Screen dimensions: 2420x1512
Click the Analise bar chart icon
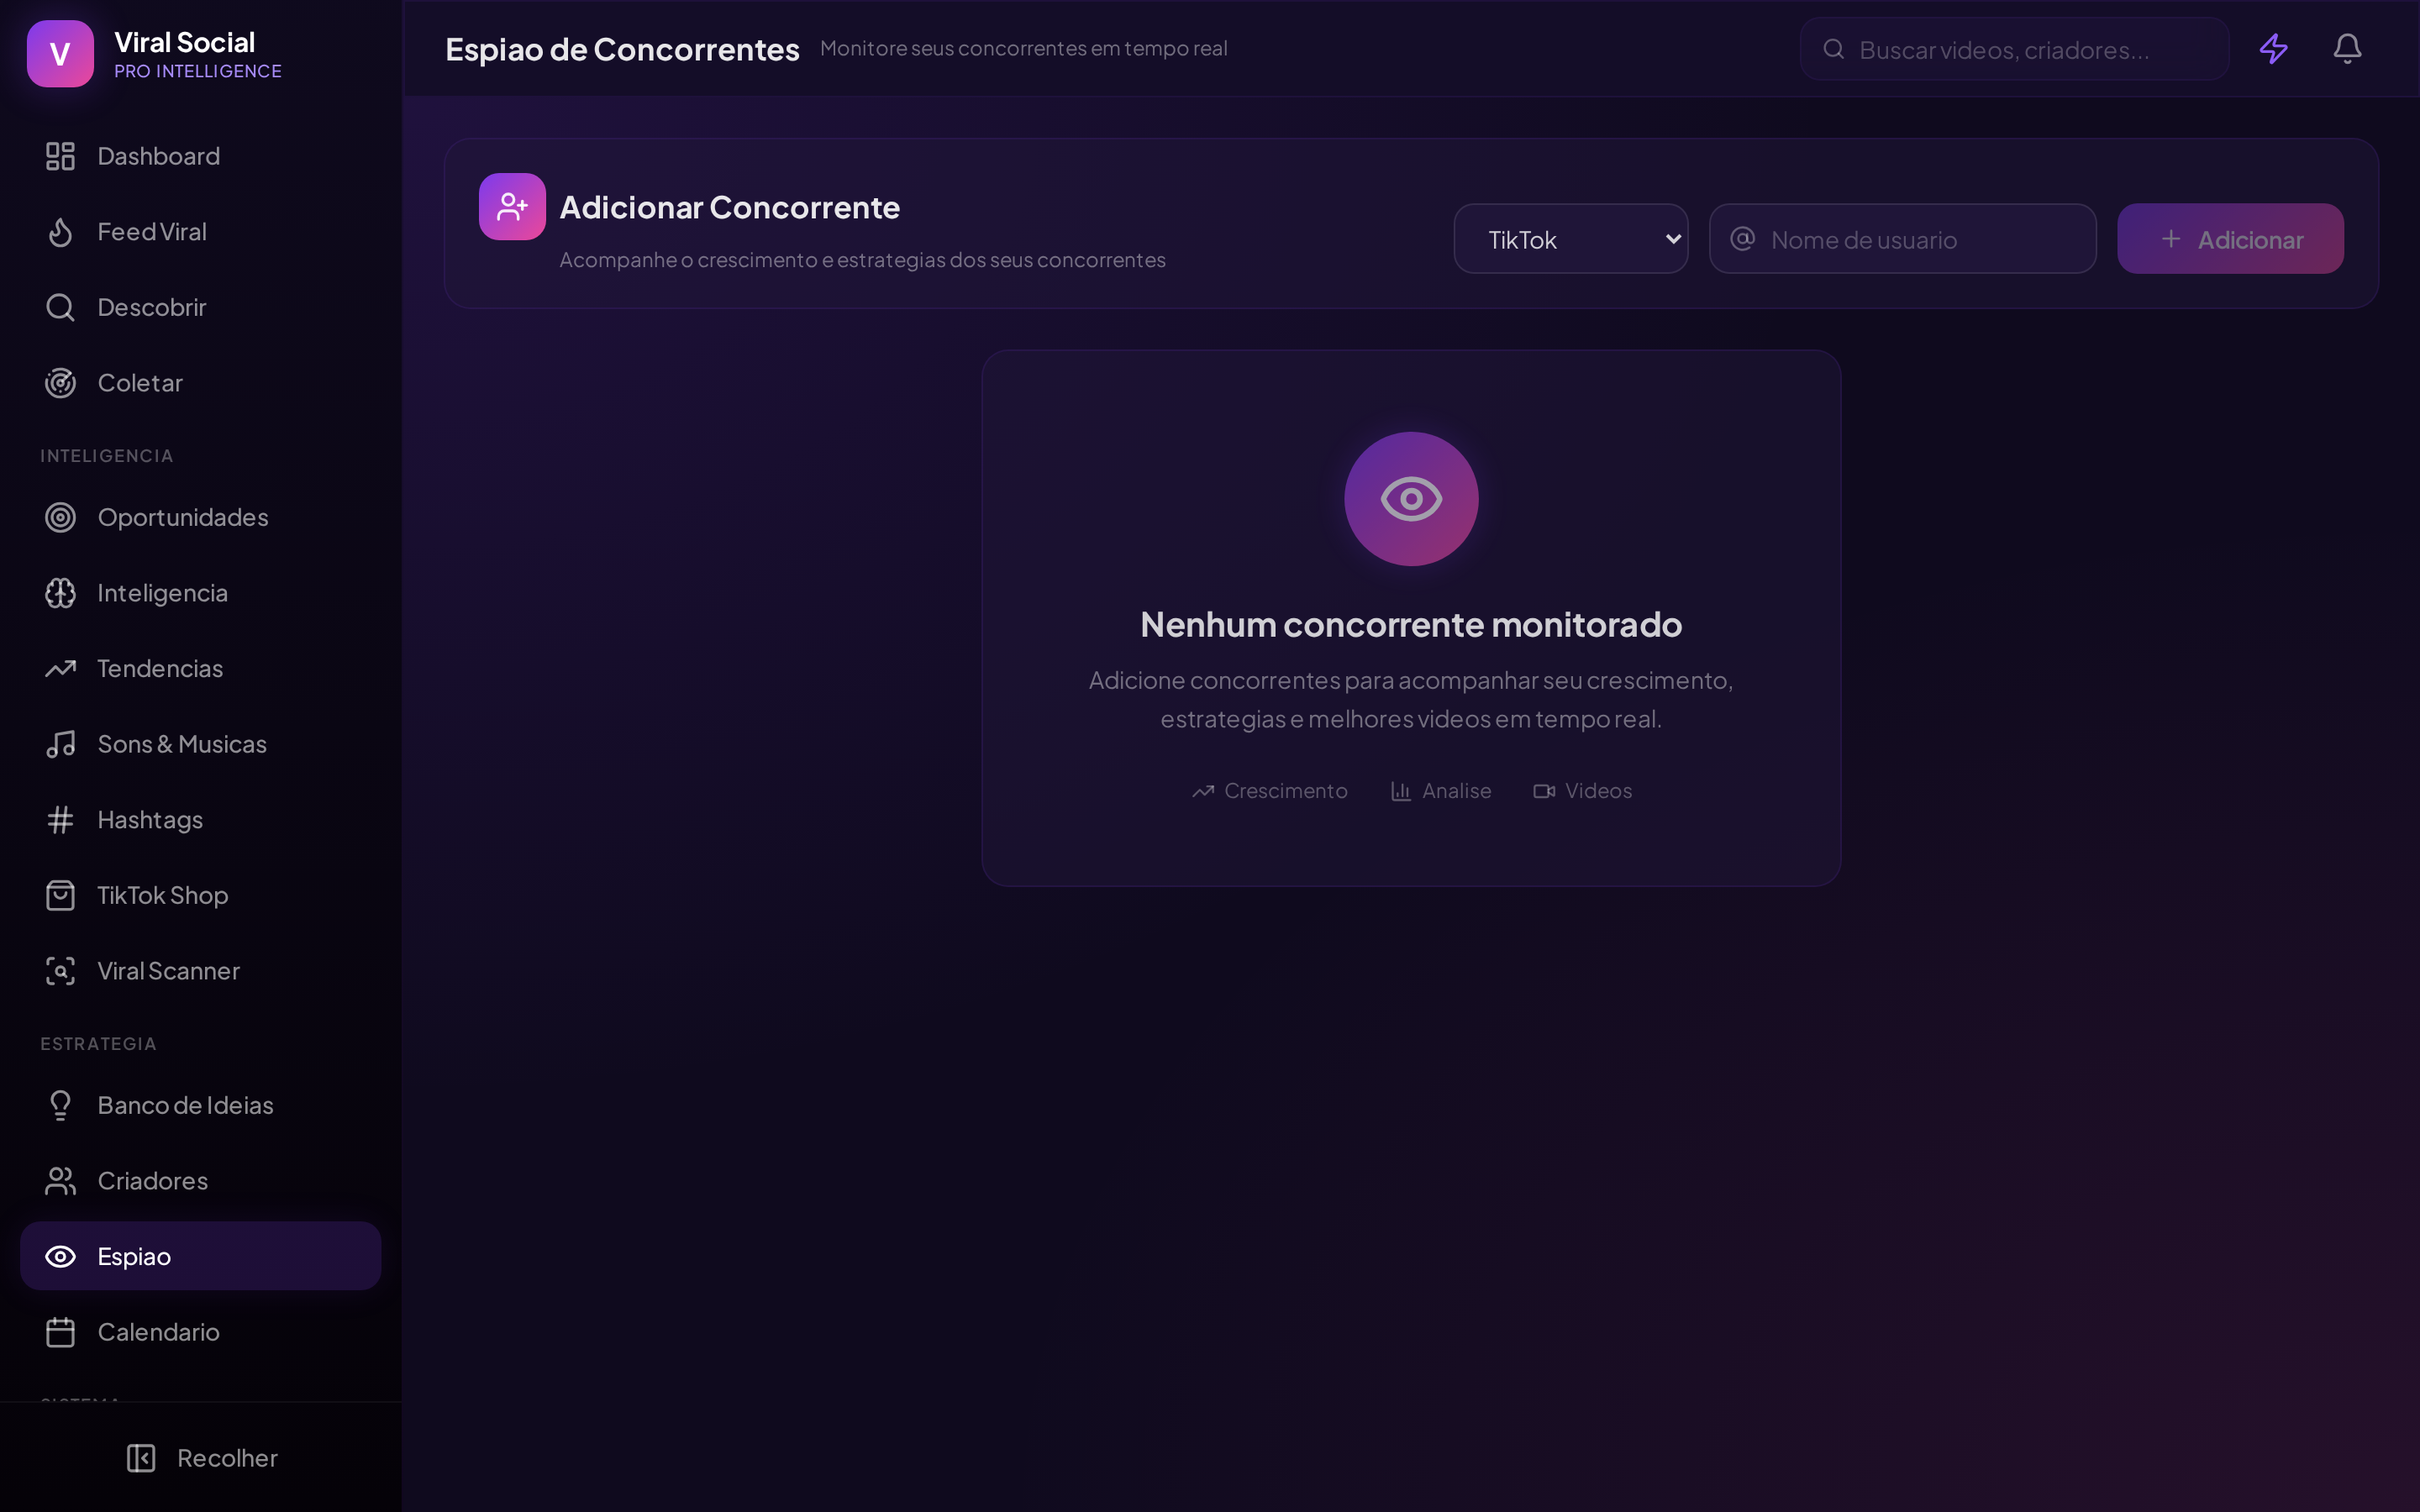pyautogui.click(x=1401, y=791)
